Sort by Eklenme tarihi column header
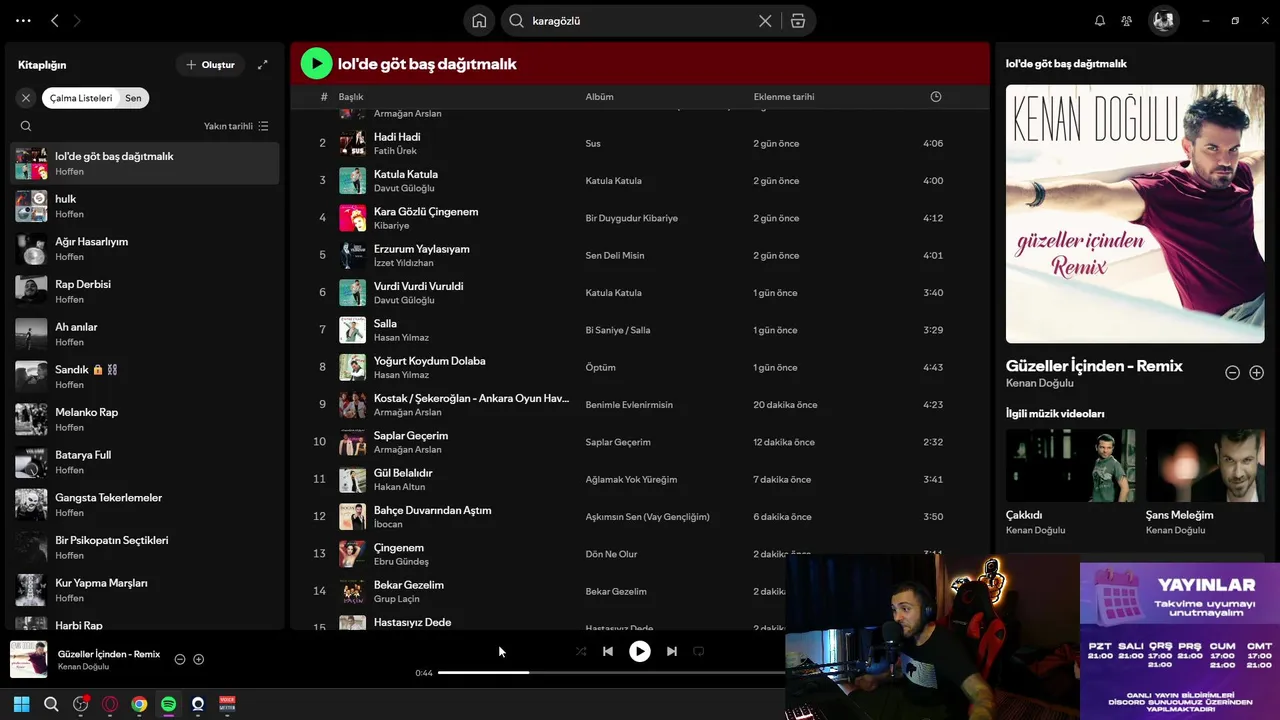Image resolution: width=1280 pixels, height=720 pixels. [783, 97]
